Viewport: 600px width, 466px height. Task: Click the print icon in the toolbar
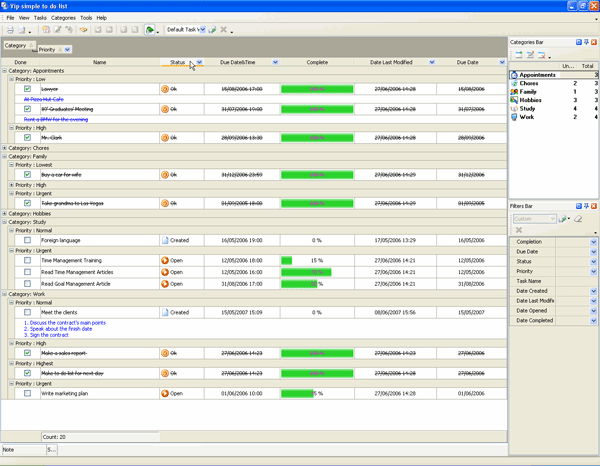pyautogui.click(x=9, y=30)
